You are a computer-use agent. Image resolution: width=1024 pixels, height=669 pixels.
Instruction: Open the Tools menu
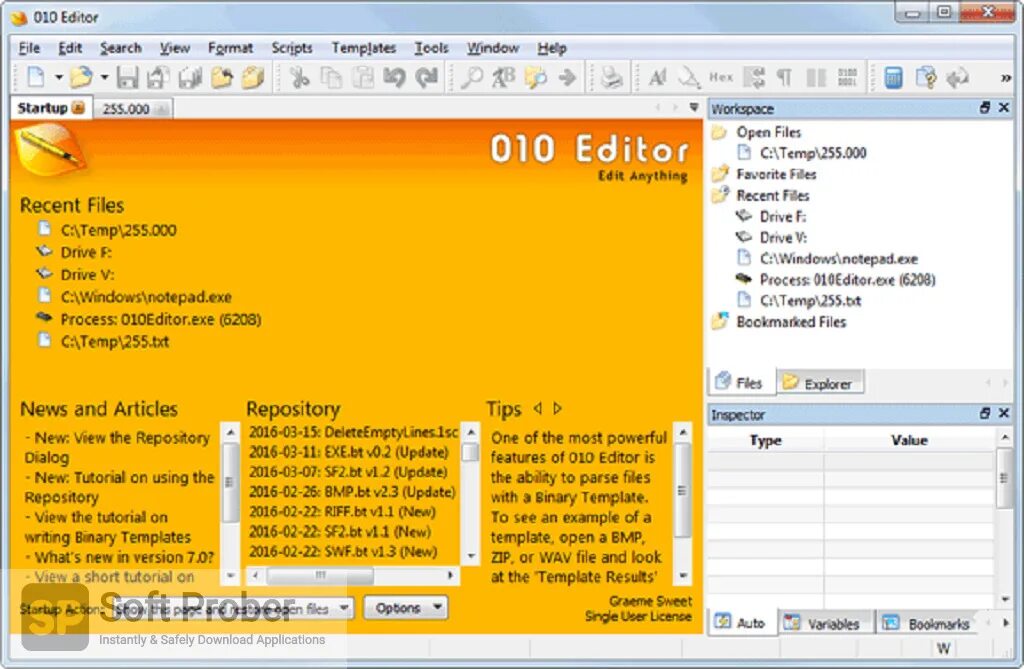coord(432,48)
